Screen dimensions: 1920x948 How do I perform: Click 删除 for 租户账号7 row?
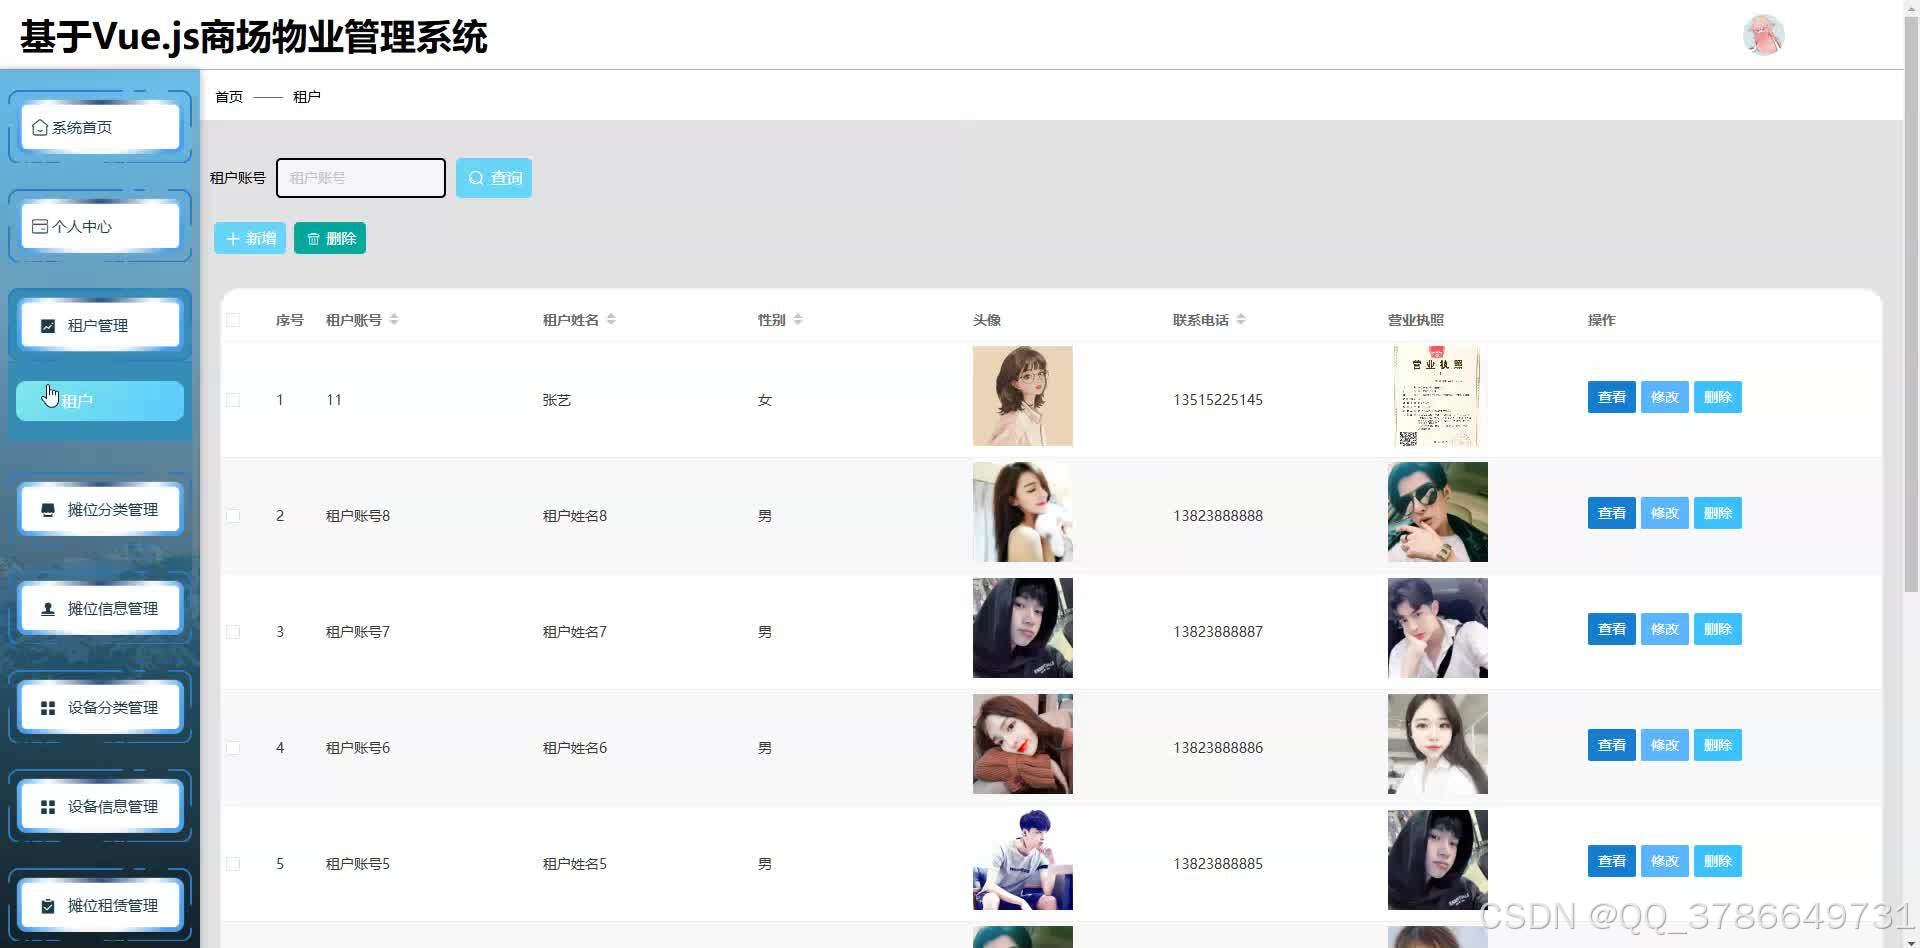point(1718,629)
